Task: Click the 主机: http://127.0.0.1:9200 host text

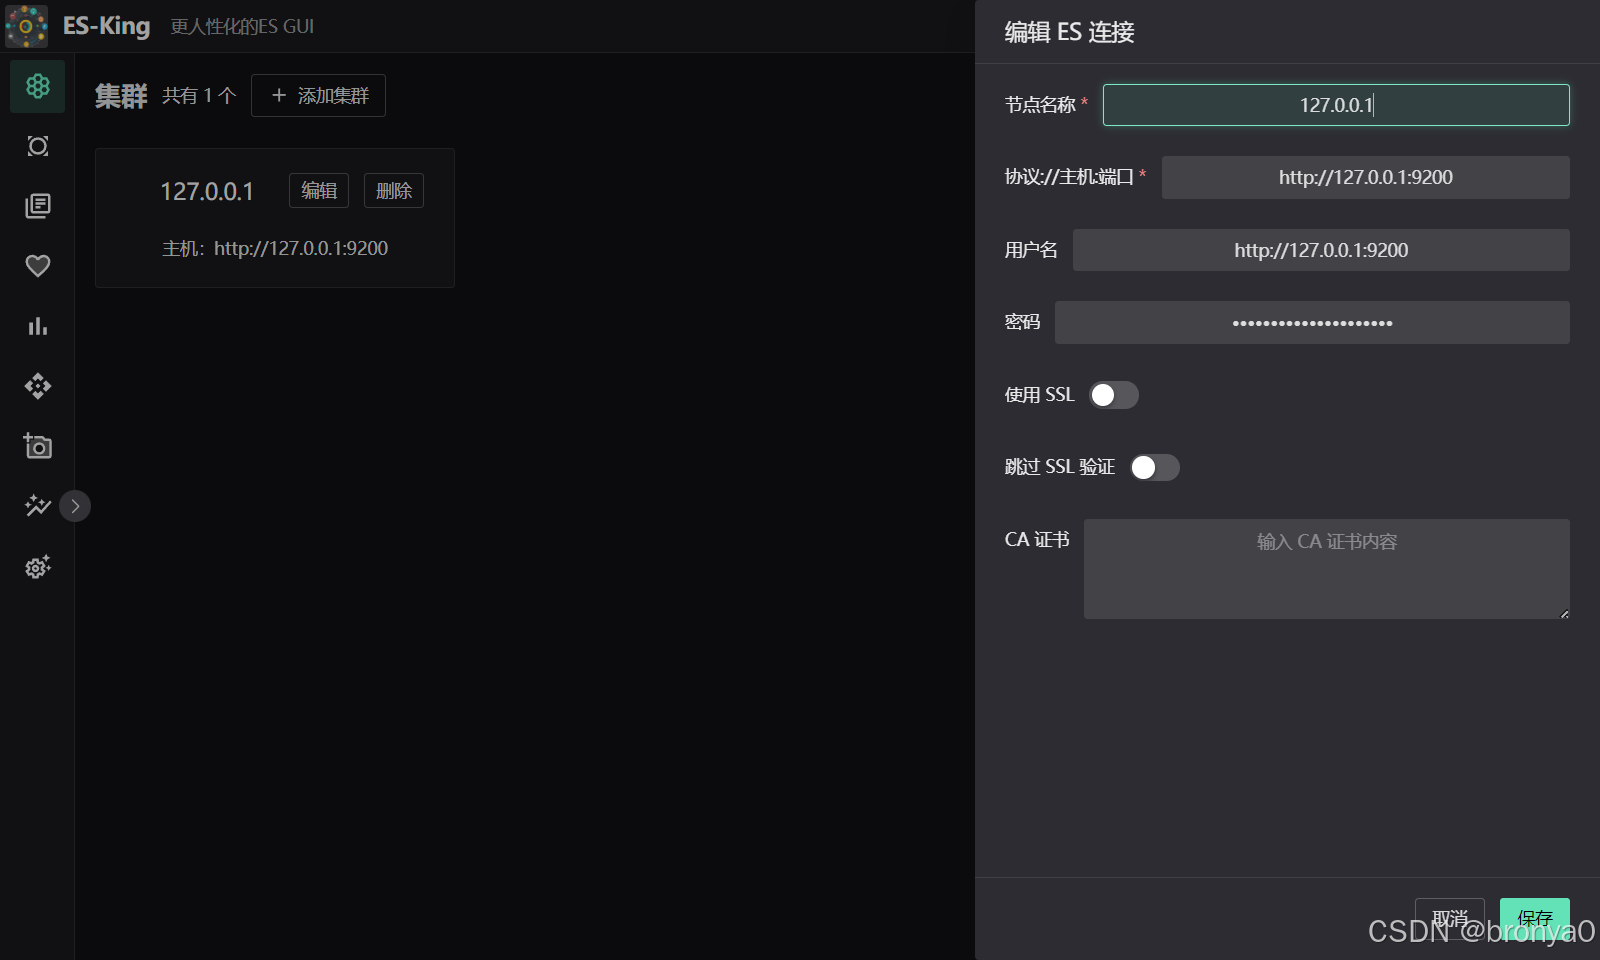Action: 275,248
